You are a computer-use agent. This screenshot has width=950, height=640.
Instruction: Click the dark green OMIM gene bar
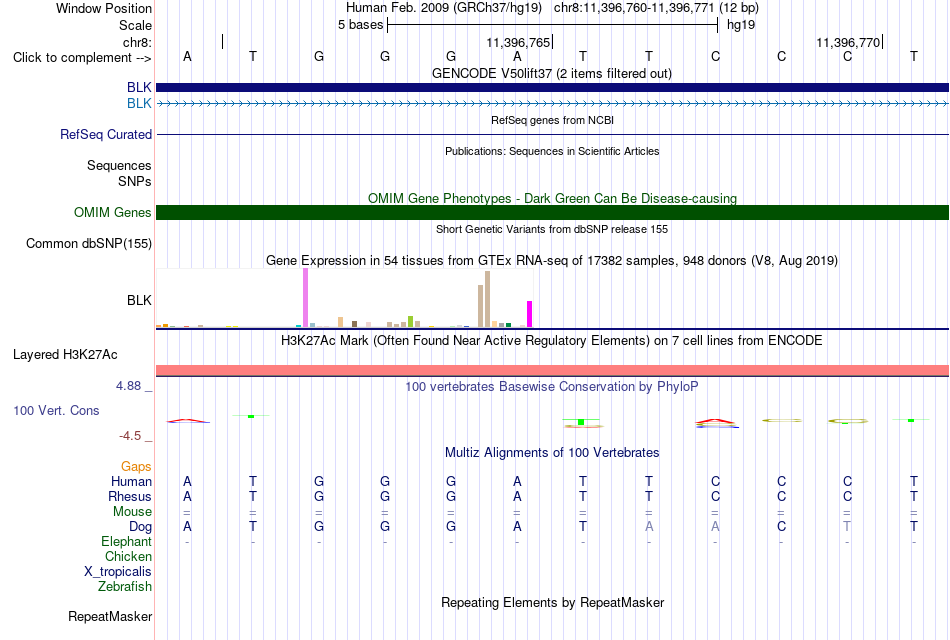tap(552, 212)
